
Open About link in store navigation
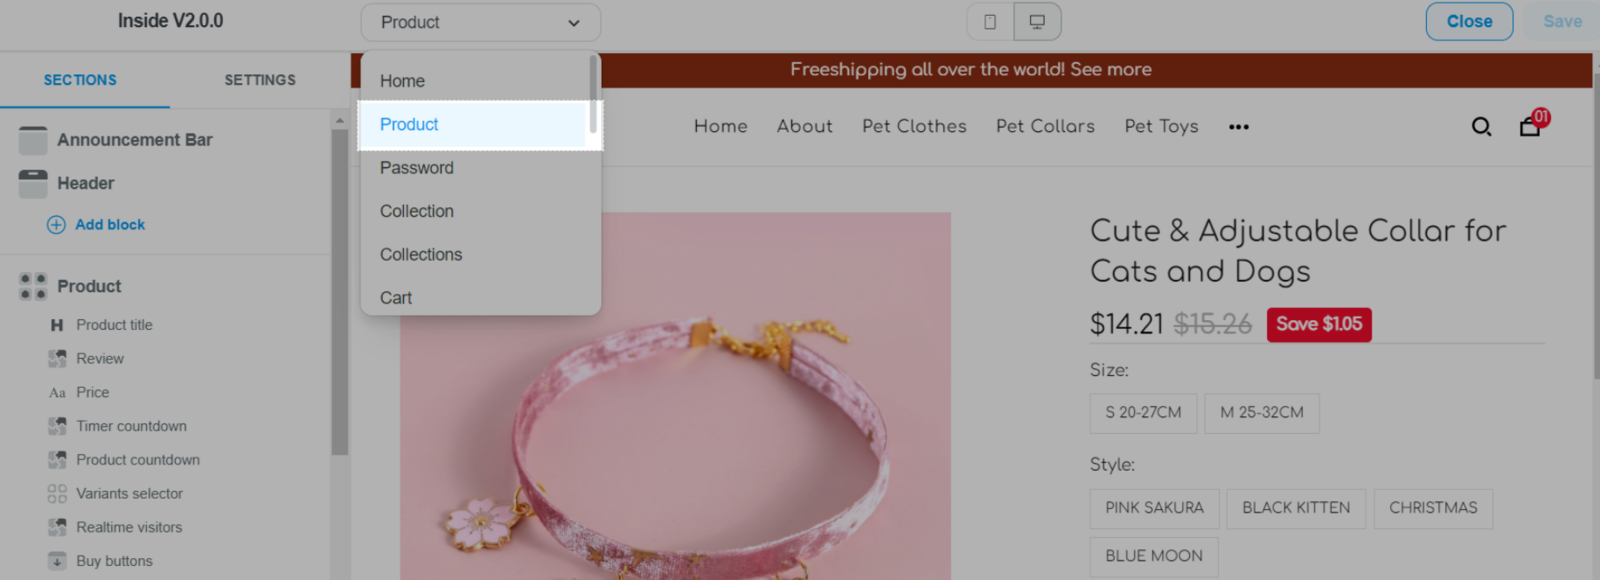[x=805, y=126]
